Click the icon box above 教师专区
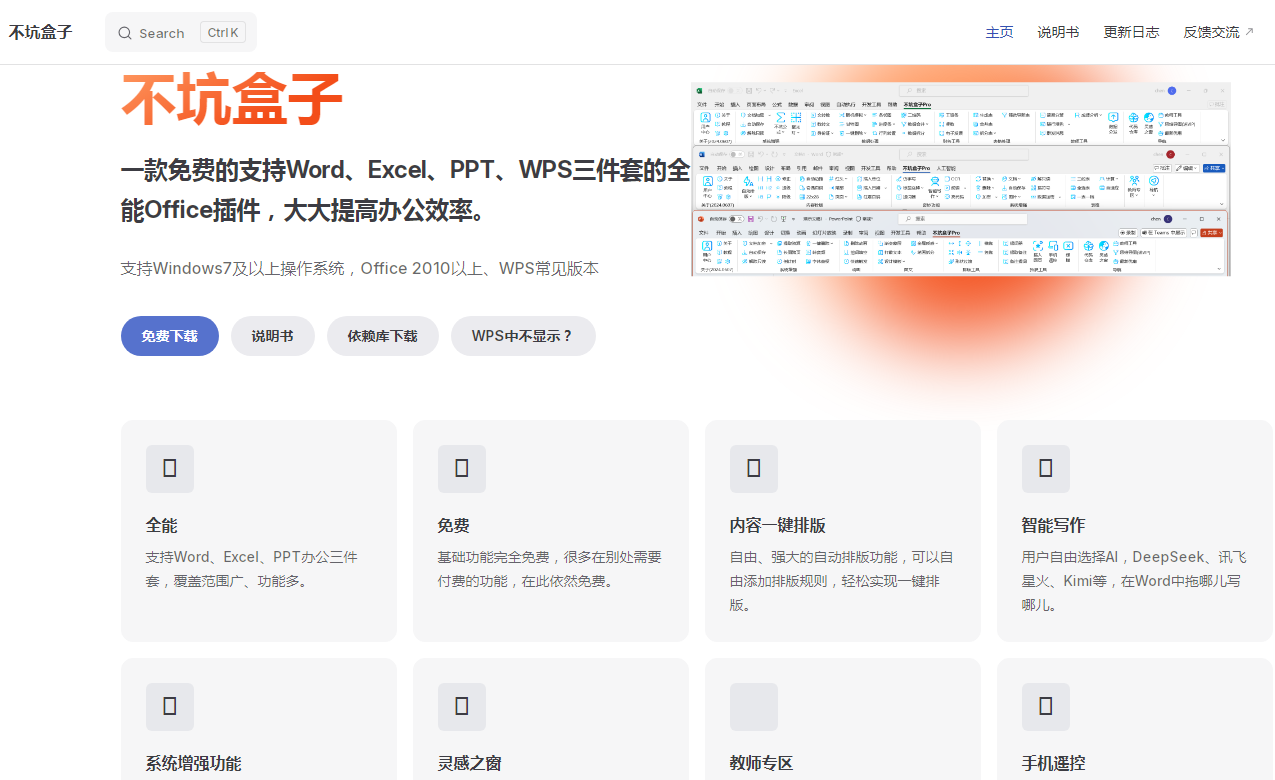The image size is (1275, 780). click(x=754, y=707)
